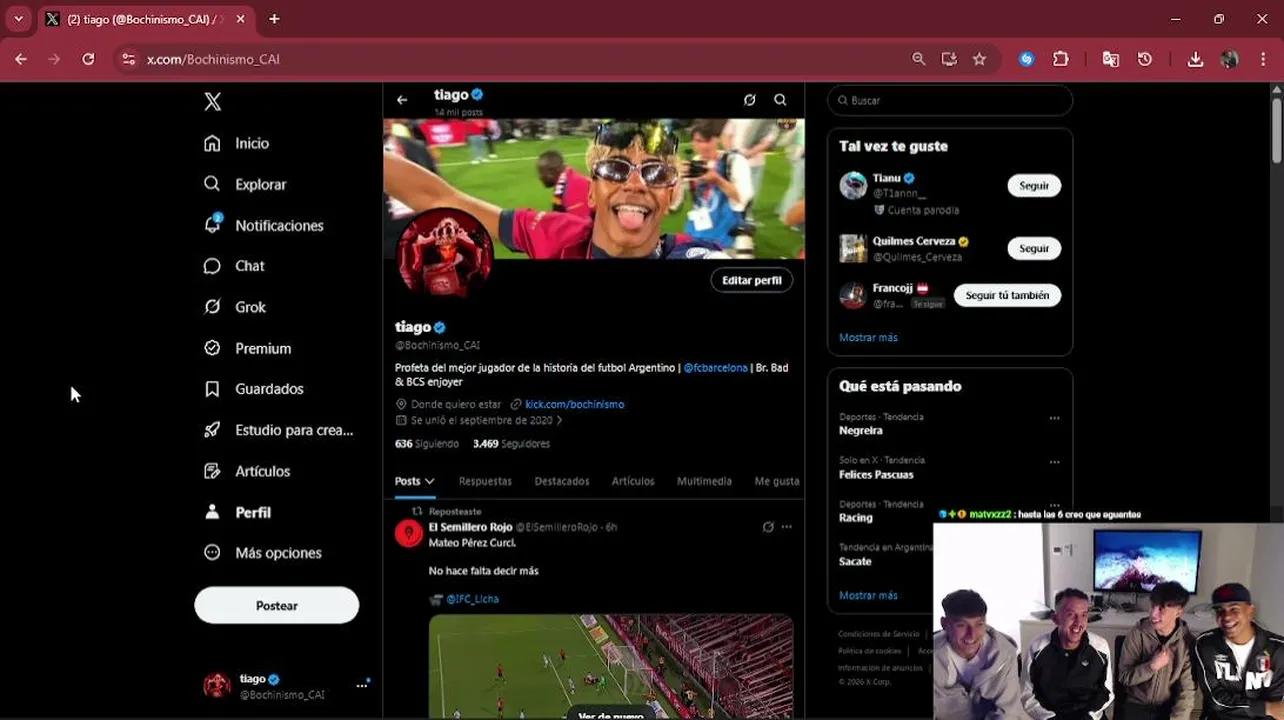This screenshot has width=1284, height=720.
Task: Switch to the profile Artículos tab
Action: (633, 481)
